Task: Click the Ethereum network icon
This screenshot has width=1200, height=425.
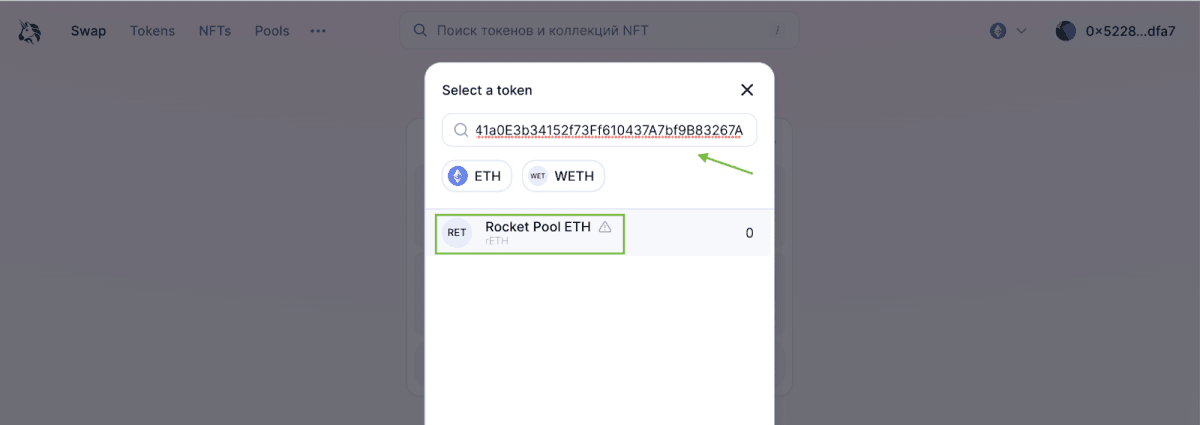Action: click(998, 31)
